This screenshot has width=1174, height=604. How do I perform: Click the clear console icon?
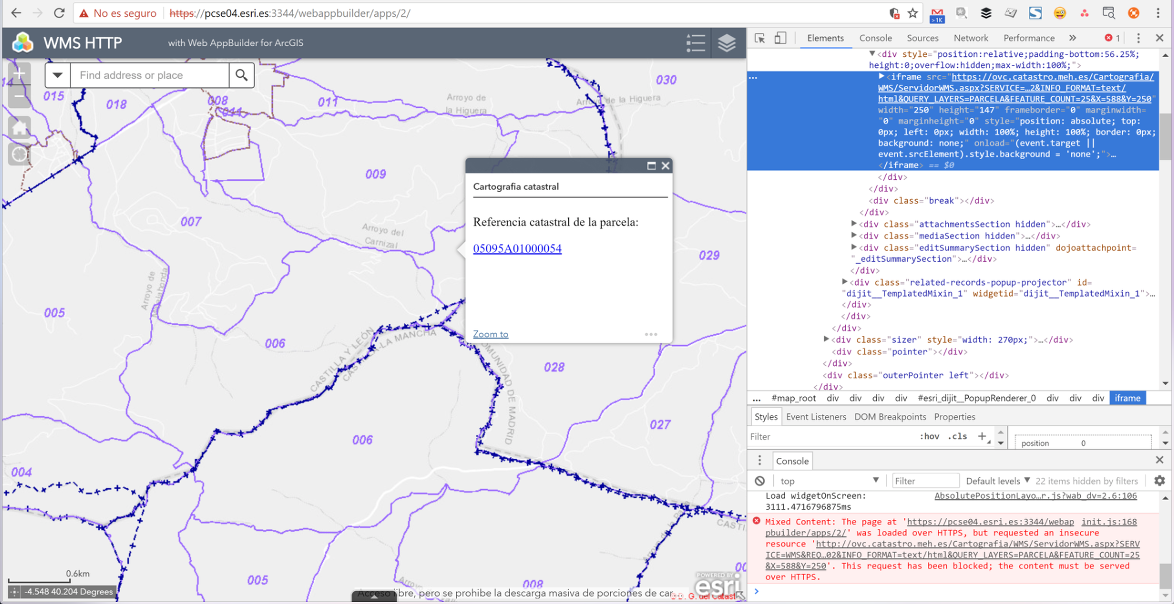[760, 481]
